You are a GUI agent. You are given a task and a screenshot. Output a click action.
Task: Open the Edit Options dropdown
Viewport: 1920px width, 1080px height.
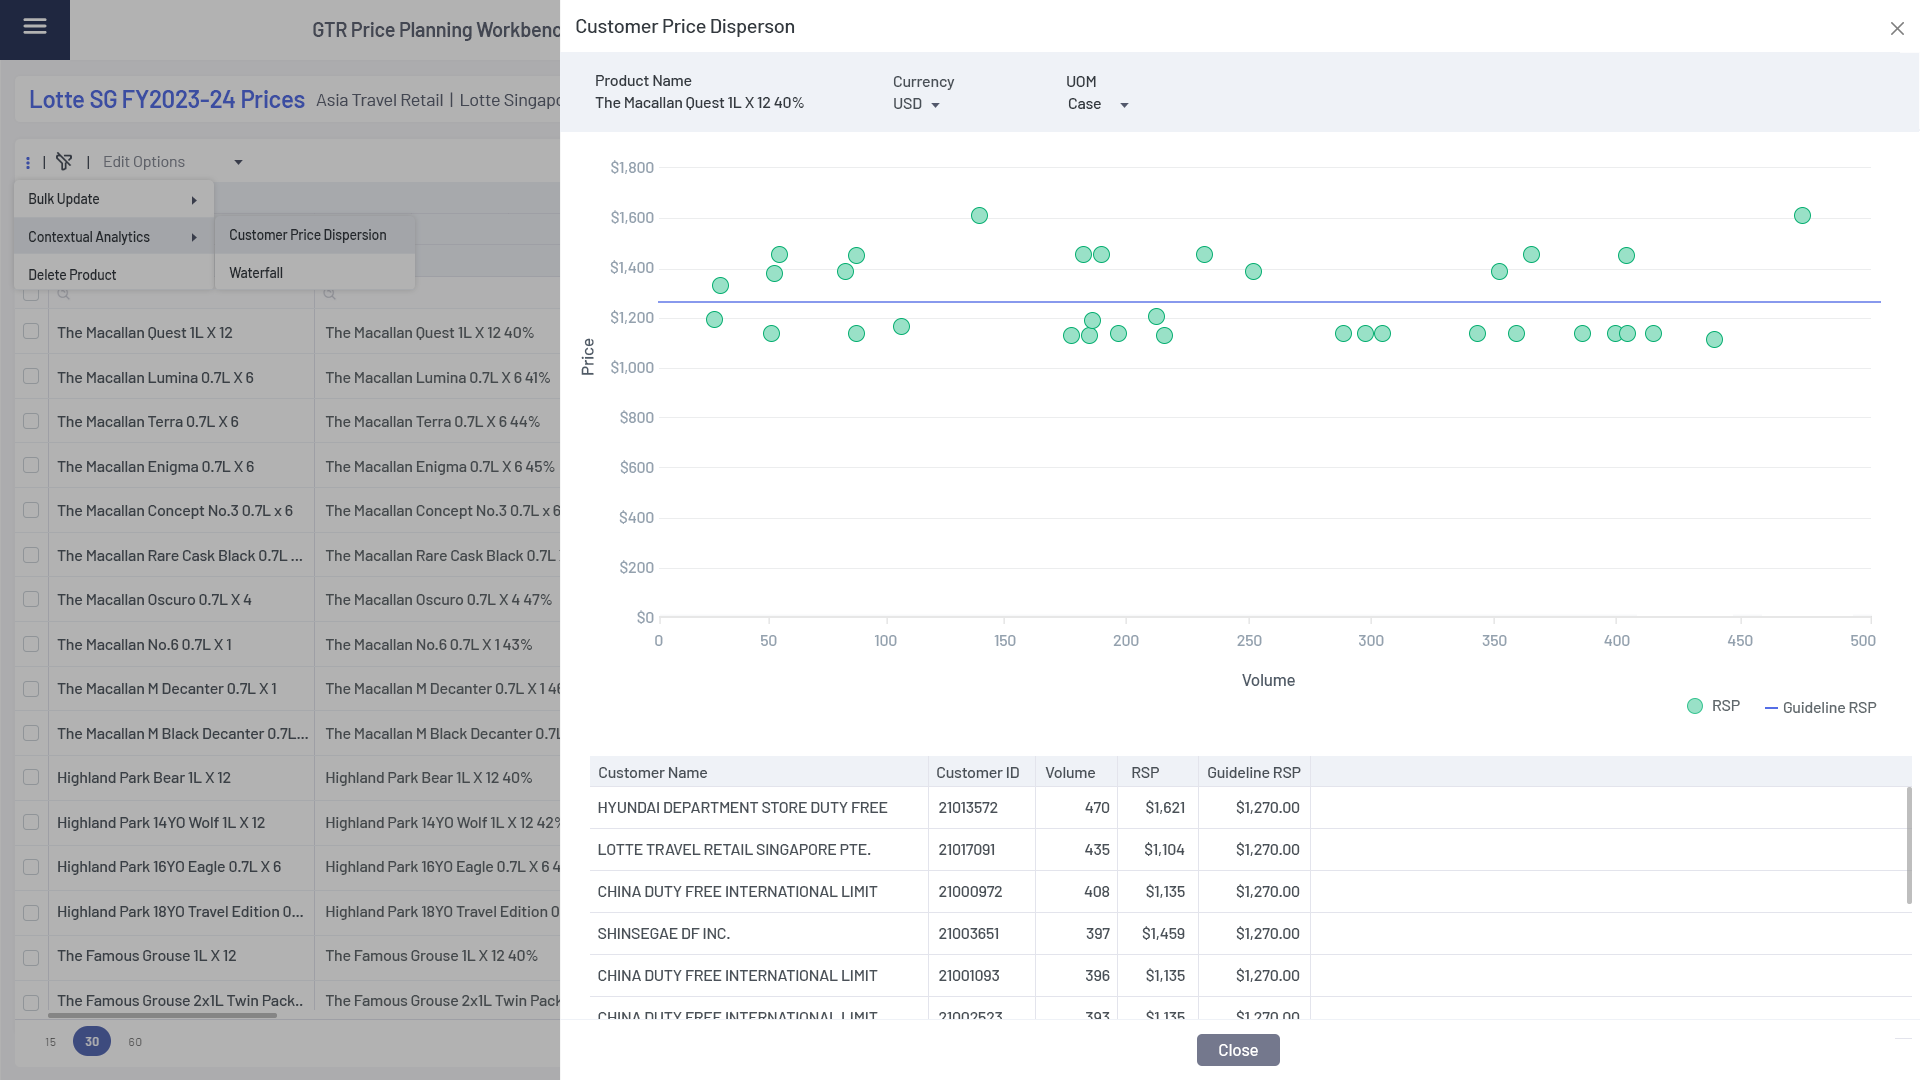click(172, 162)
